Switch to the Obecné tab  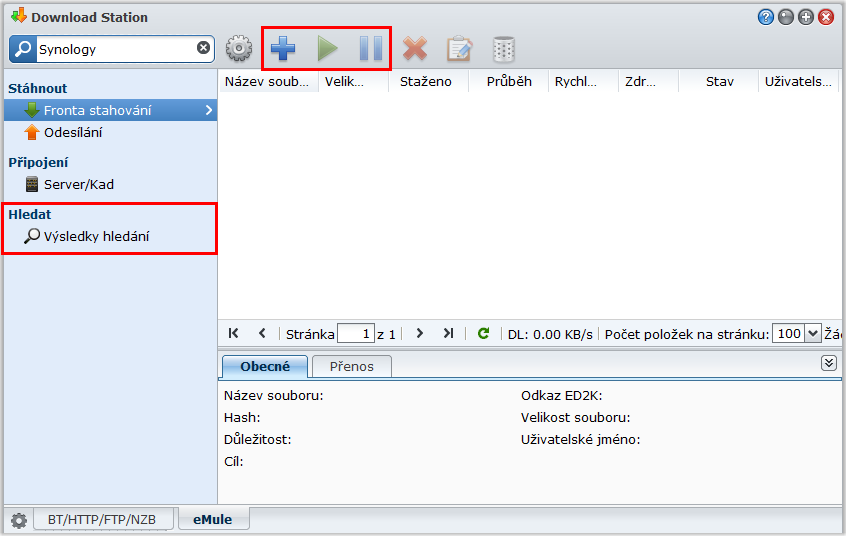pos(265,367)
